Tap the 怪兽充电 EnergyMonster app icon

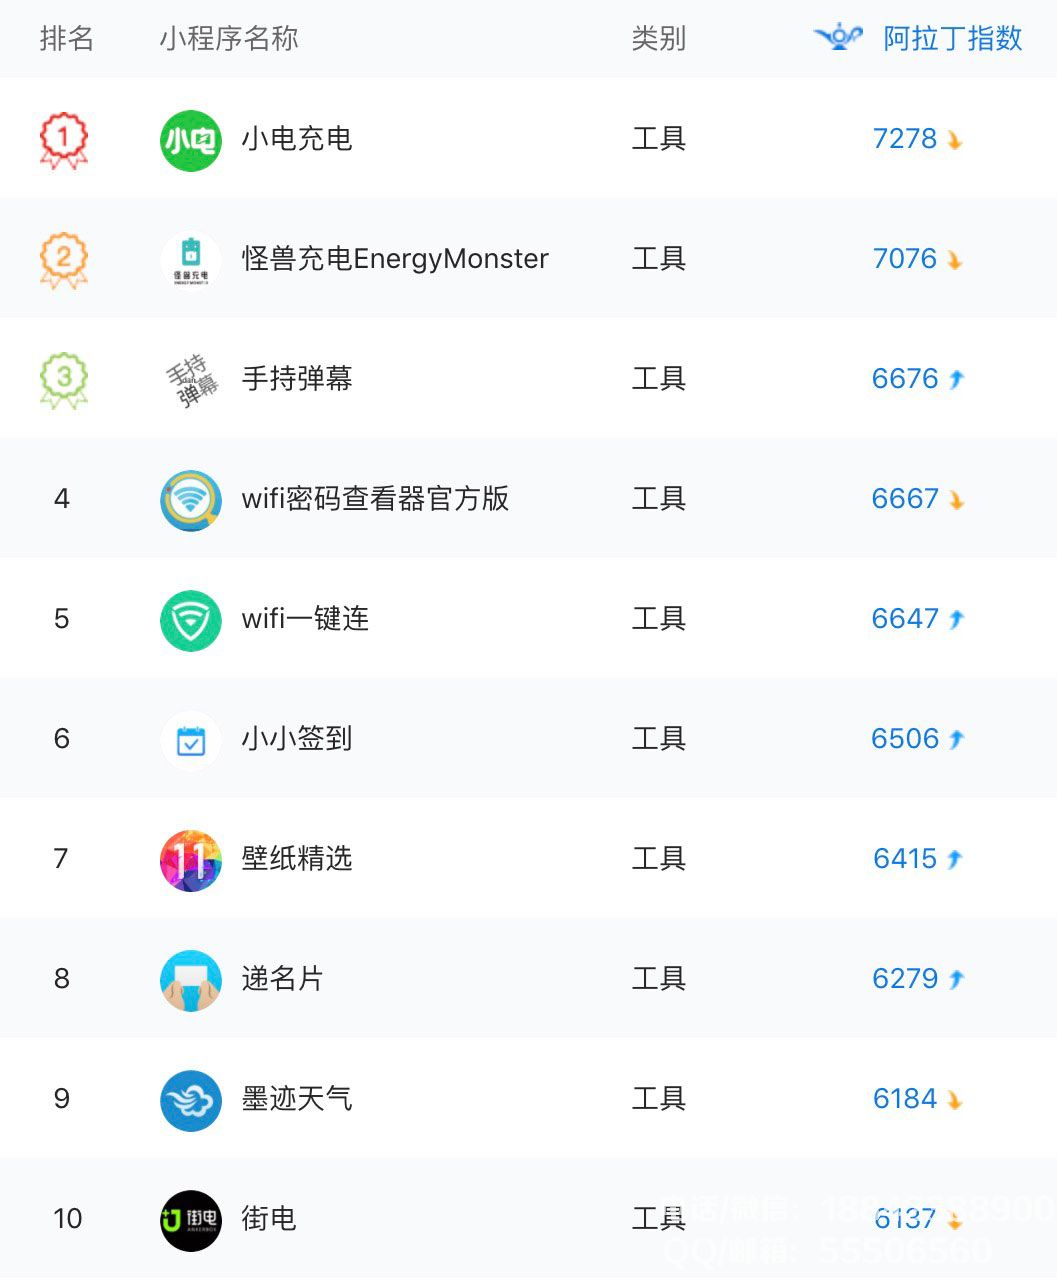tap(190, 260)
